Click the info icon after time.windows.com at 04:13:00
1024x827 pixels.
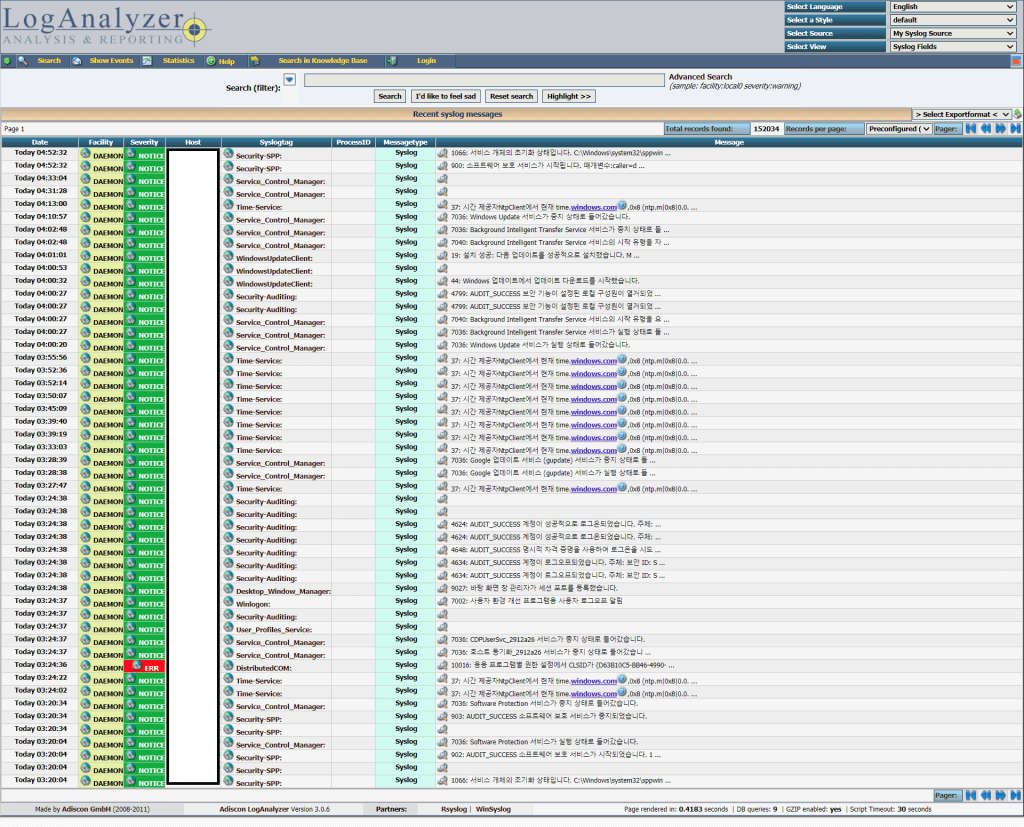[x=622, y=205]
